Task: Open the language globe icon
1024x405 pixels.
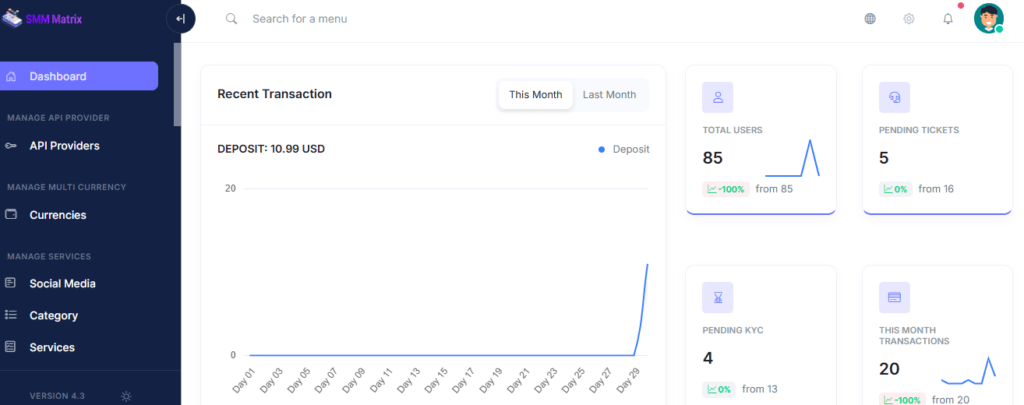Action: [x=870, y=19]
